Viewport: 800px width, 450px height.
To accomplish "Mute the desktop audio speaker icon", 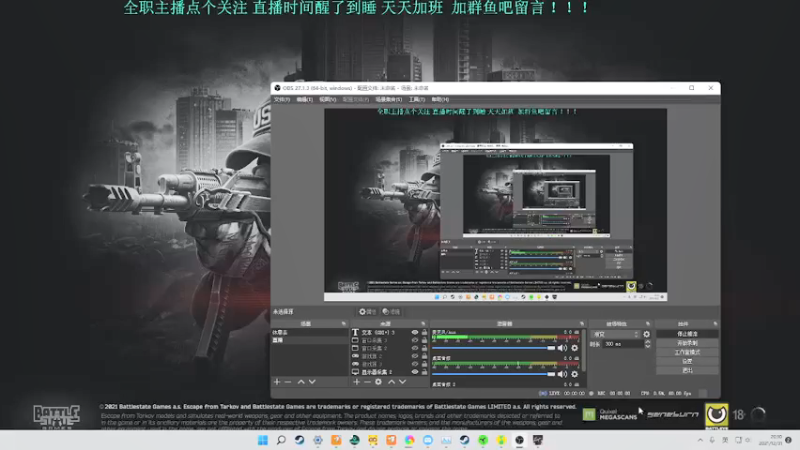I will (x=562, y=374).
